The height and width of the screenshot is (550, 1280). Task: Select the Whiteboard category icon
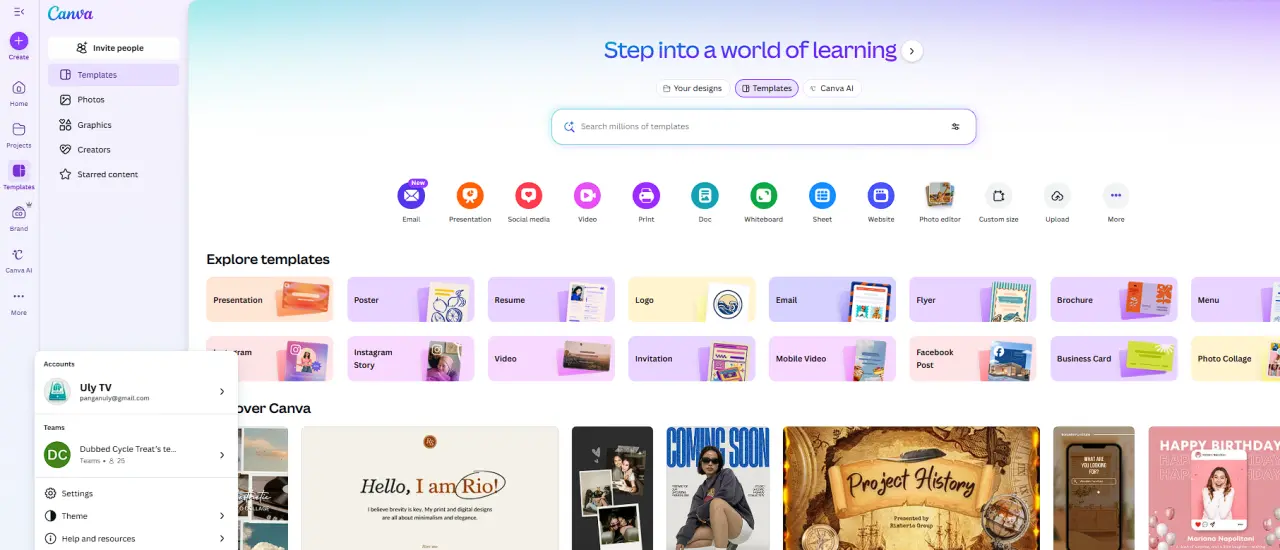pyautogui.click(x=763, y=195)
